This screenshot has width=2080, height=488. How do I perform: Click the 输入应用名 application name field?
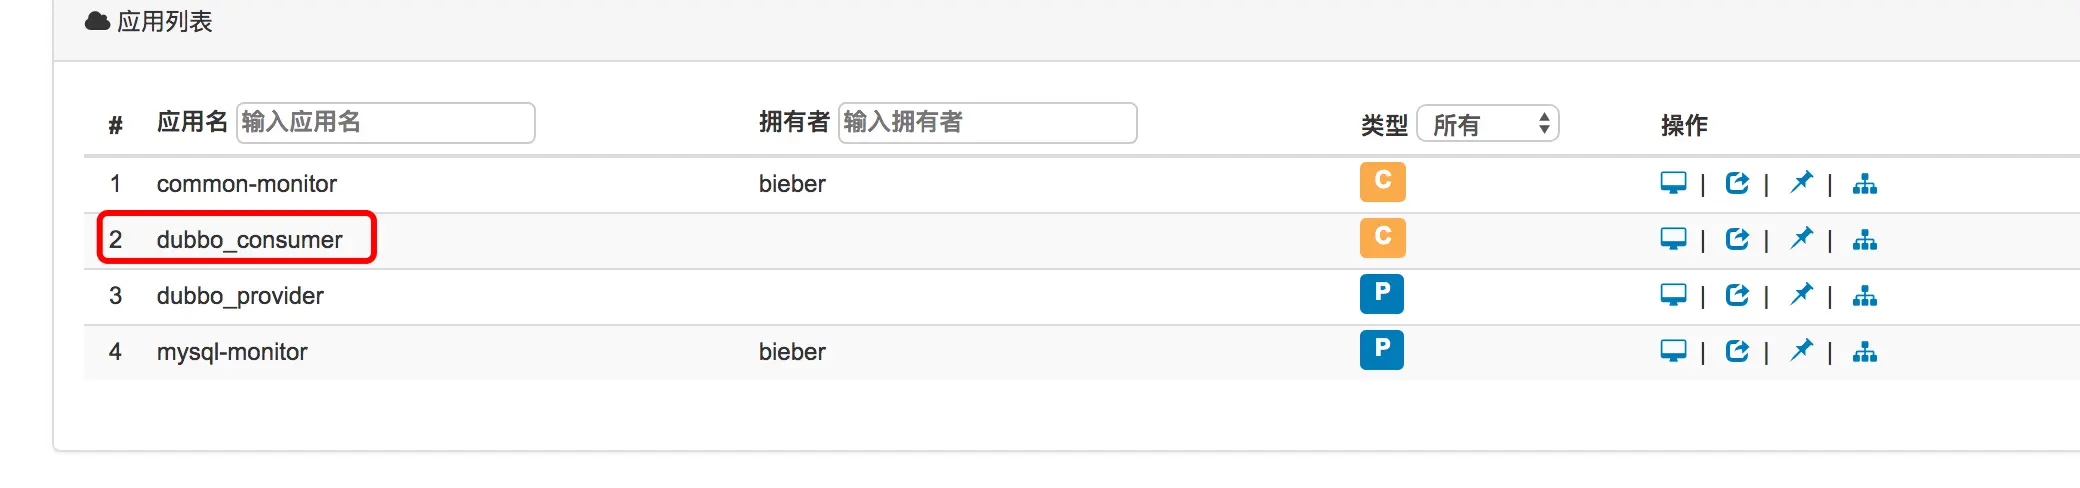coord(386,123)
